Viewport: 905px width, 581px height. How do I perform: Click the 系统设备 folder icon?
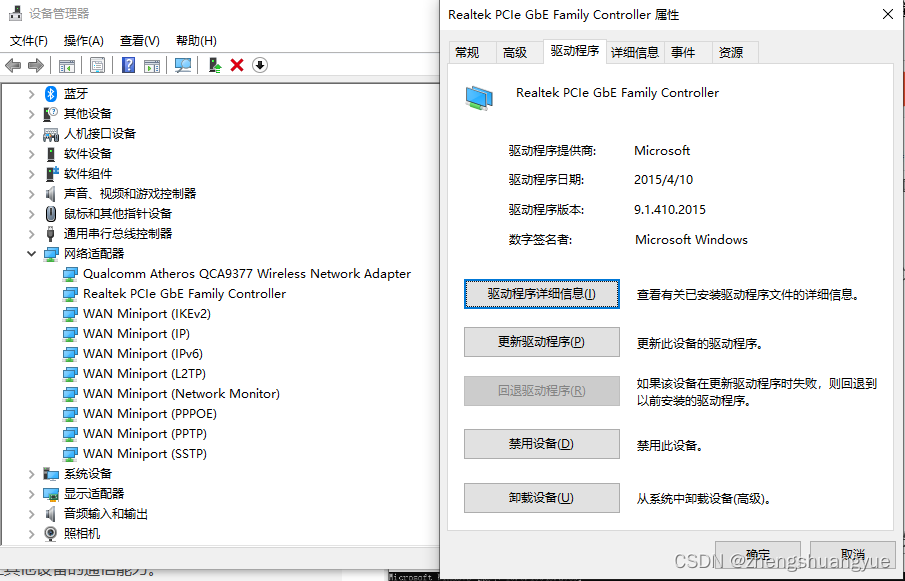[x=51, y=474]
